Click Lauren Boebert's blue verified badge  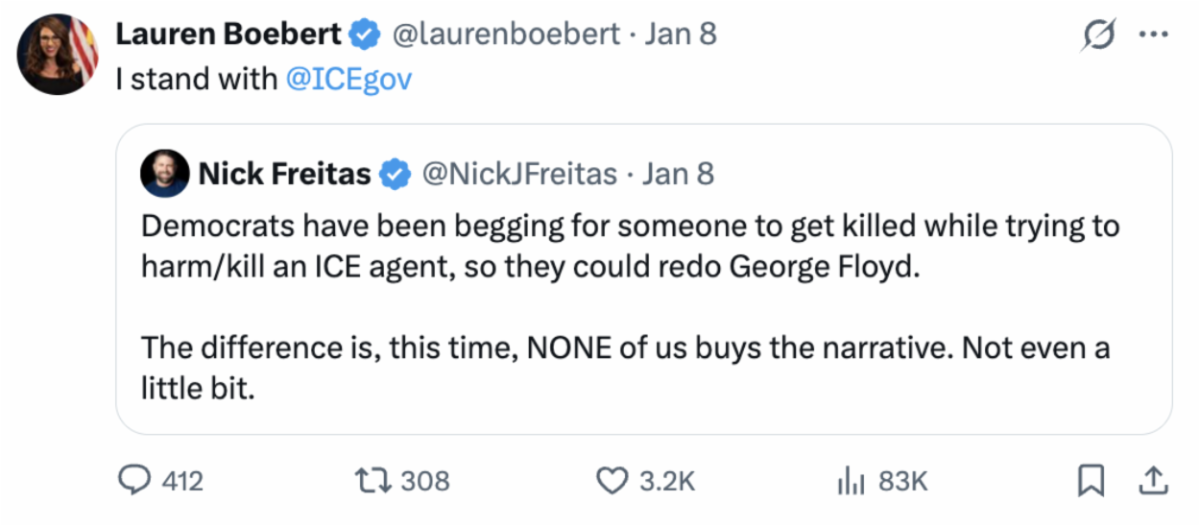tap(365, 34)
